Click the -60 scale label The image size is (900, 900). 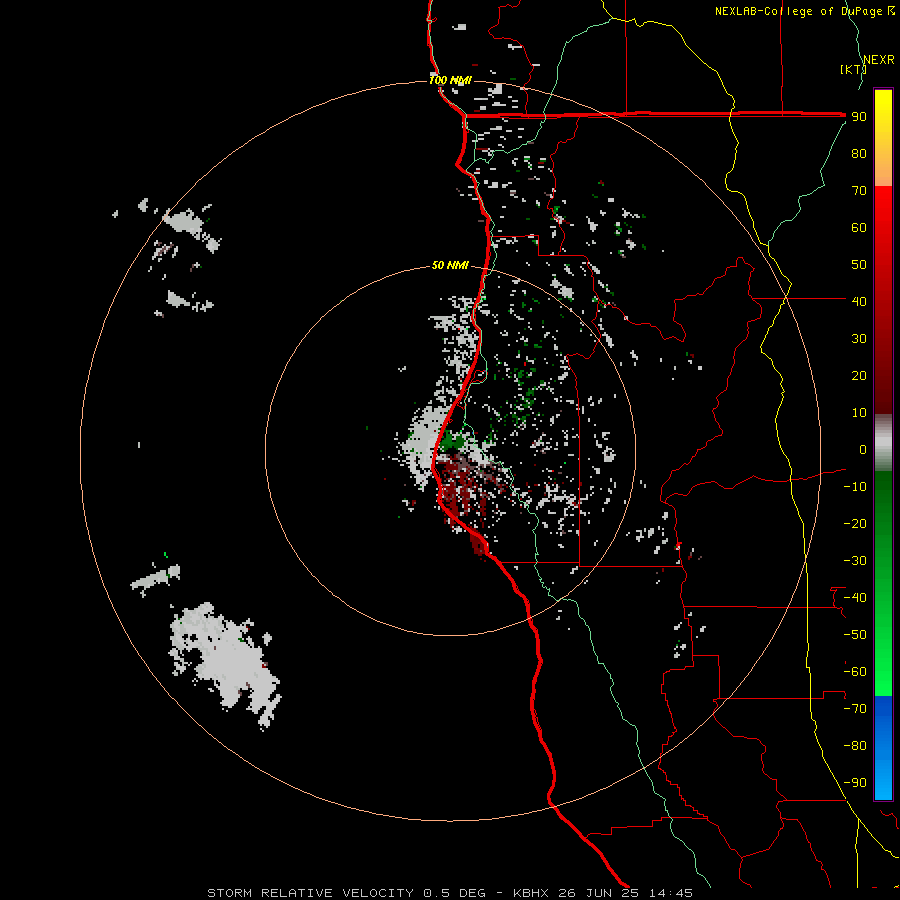point(855,672)
